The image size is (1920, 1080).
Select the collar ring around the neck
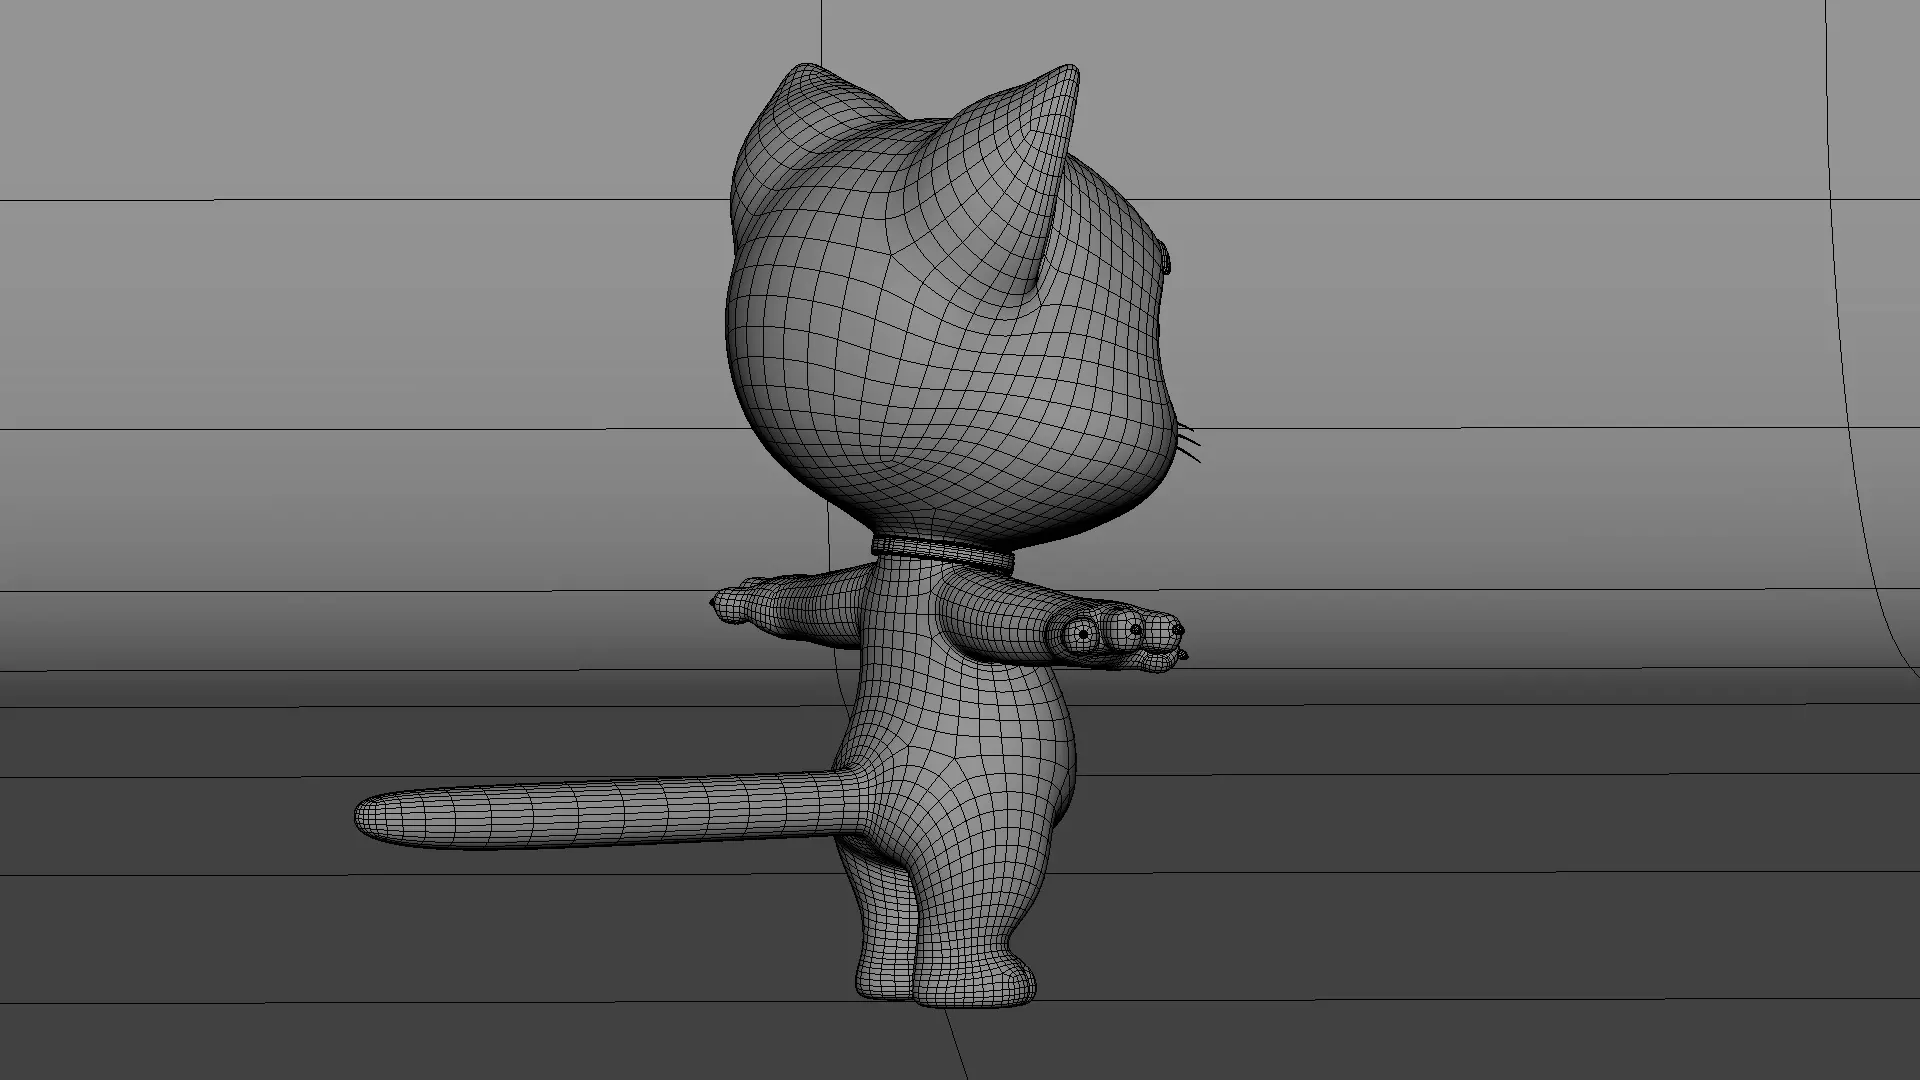[x=942, y=552]
